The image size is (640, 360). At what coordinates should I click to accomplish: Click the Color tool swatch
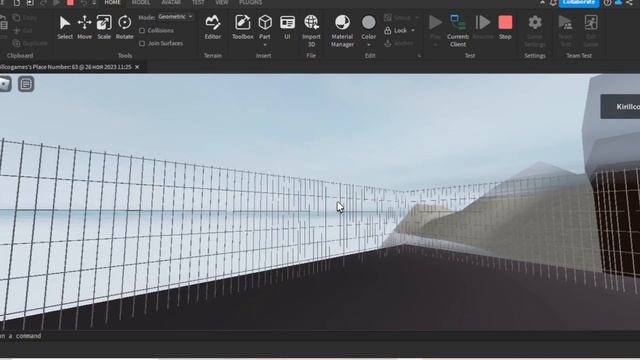pos(369,22)
